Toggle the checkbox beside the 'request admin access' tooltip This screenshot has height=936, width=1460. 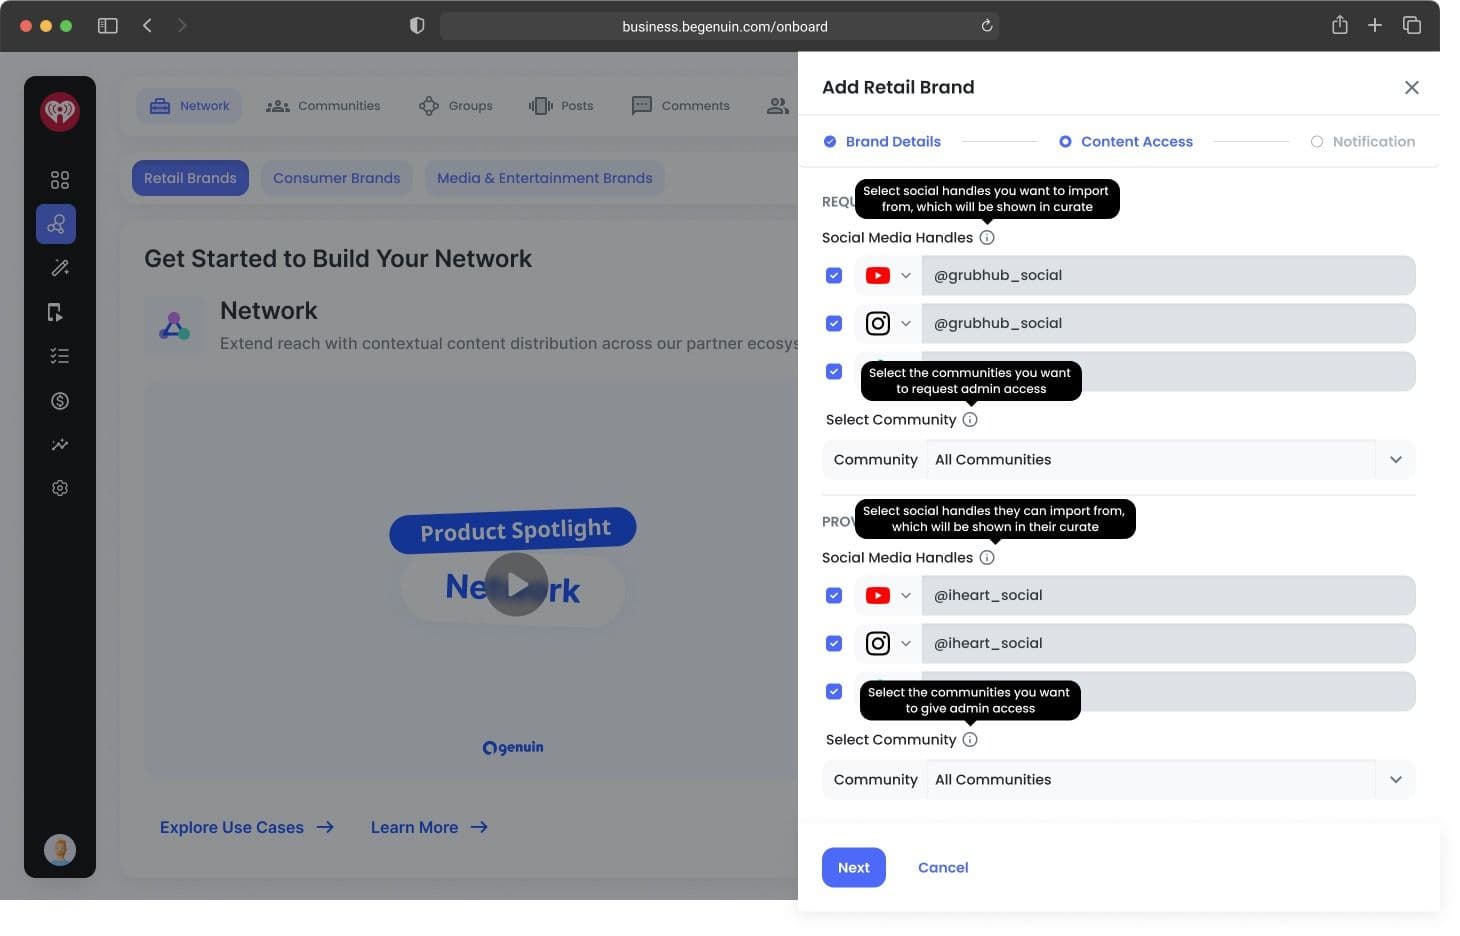coord(834,372)
